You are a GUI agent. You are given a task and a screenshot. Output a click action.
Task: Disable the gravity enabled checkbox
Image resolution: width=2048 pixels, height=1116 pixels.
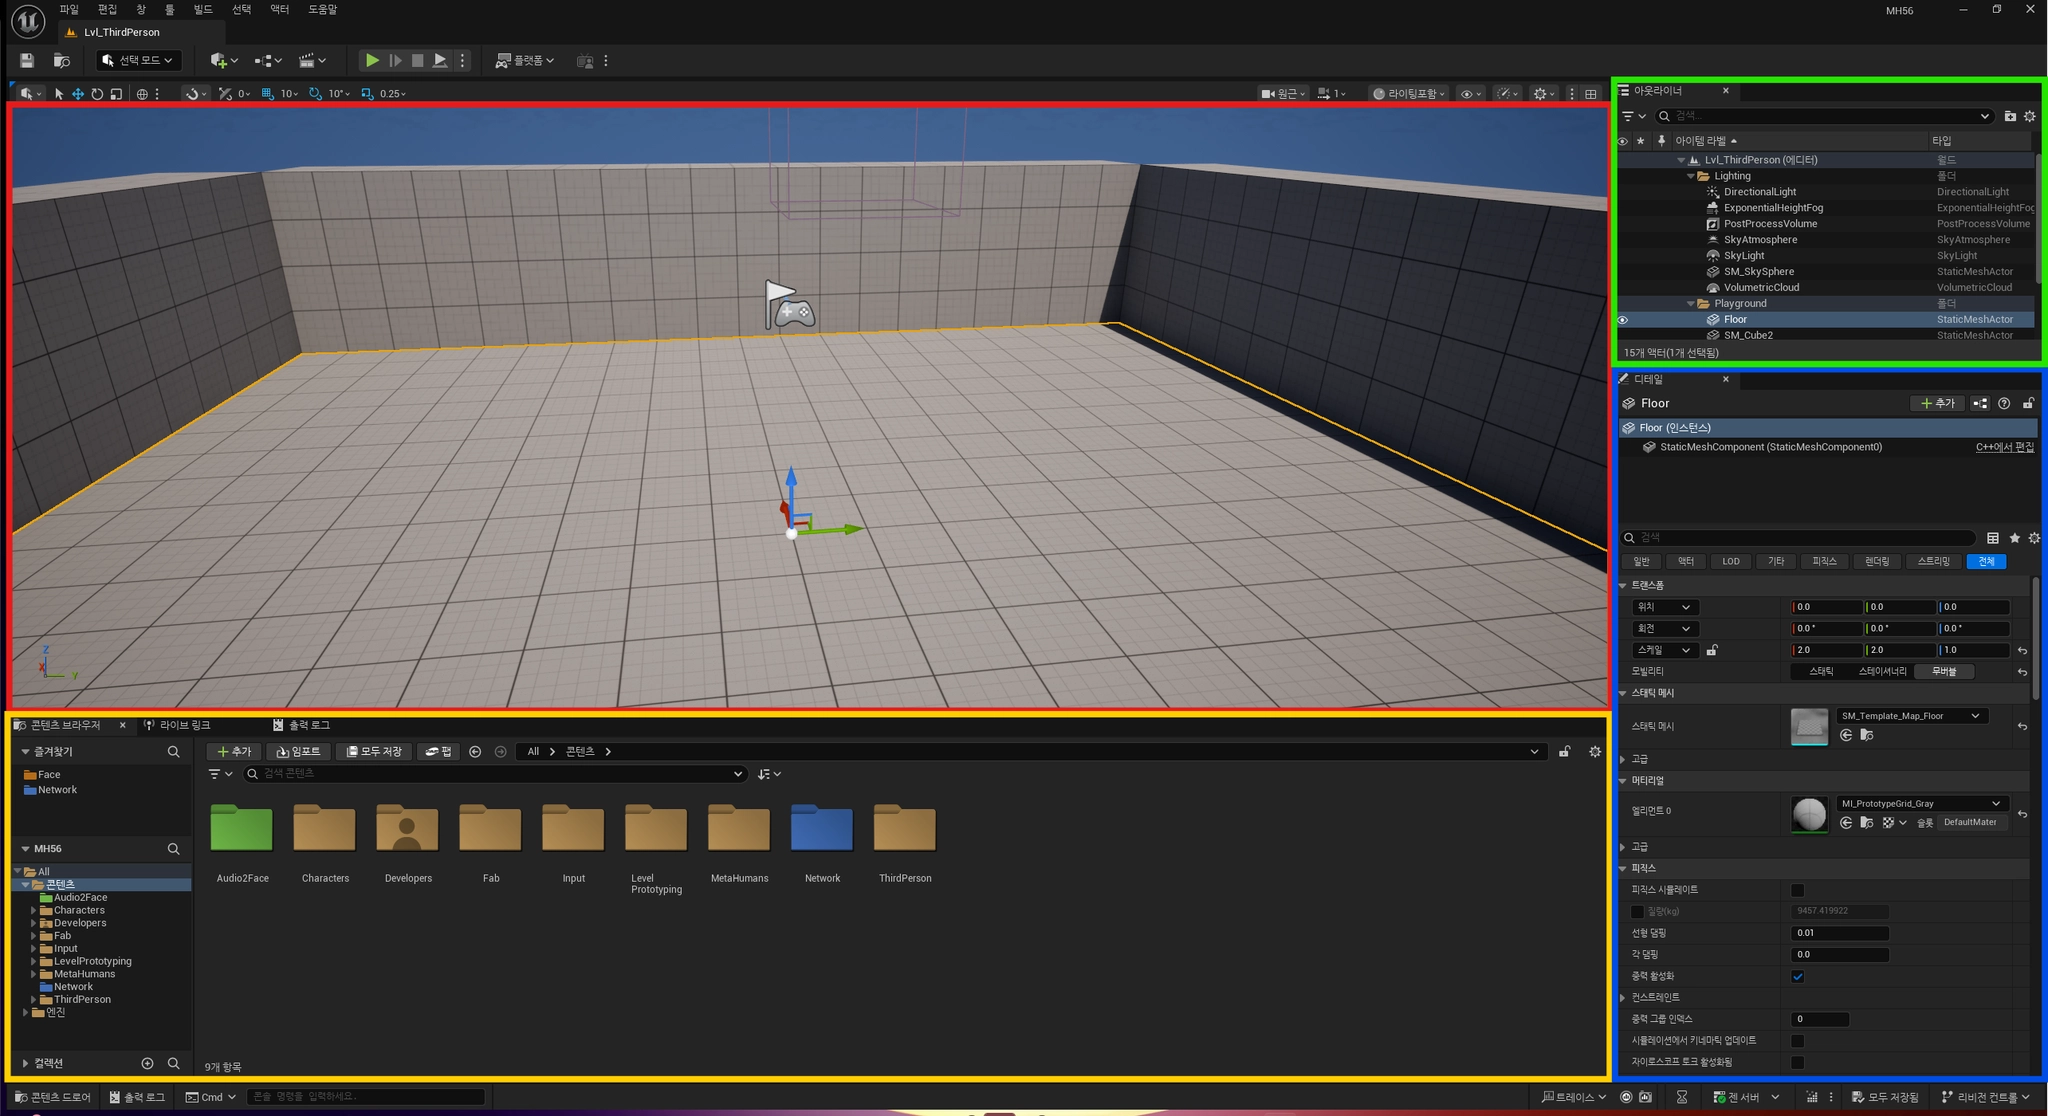point(1797,976)
